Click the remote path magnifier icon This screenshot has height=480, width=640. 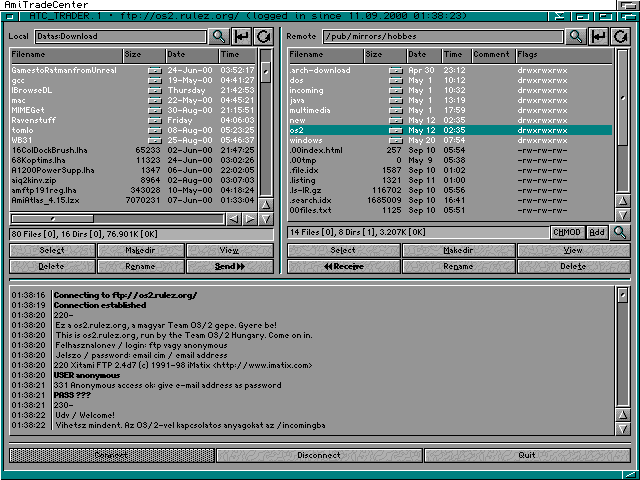[577, 36]
